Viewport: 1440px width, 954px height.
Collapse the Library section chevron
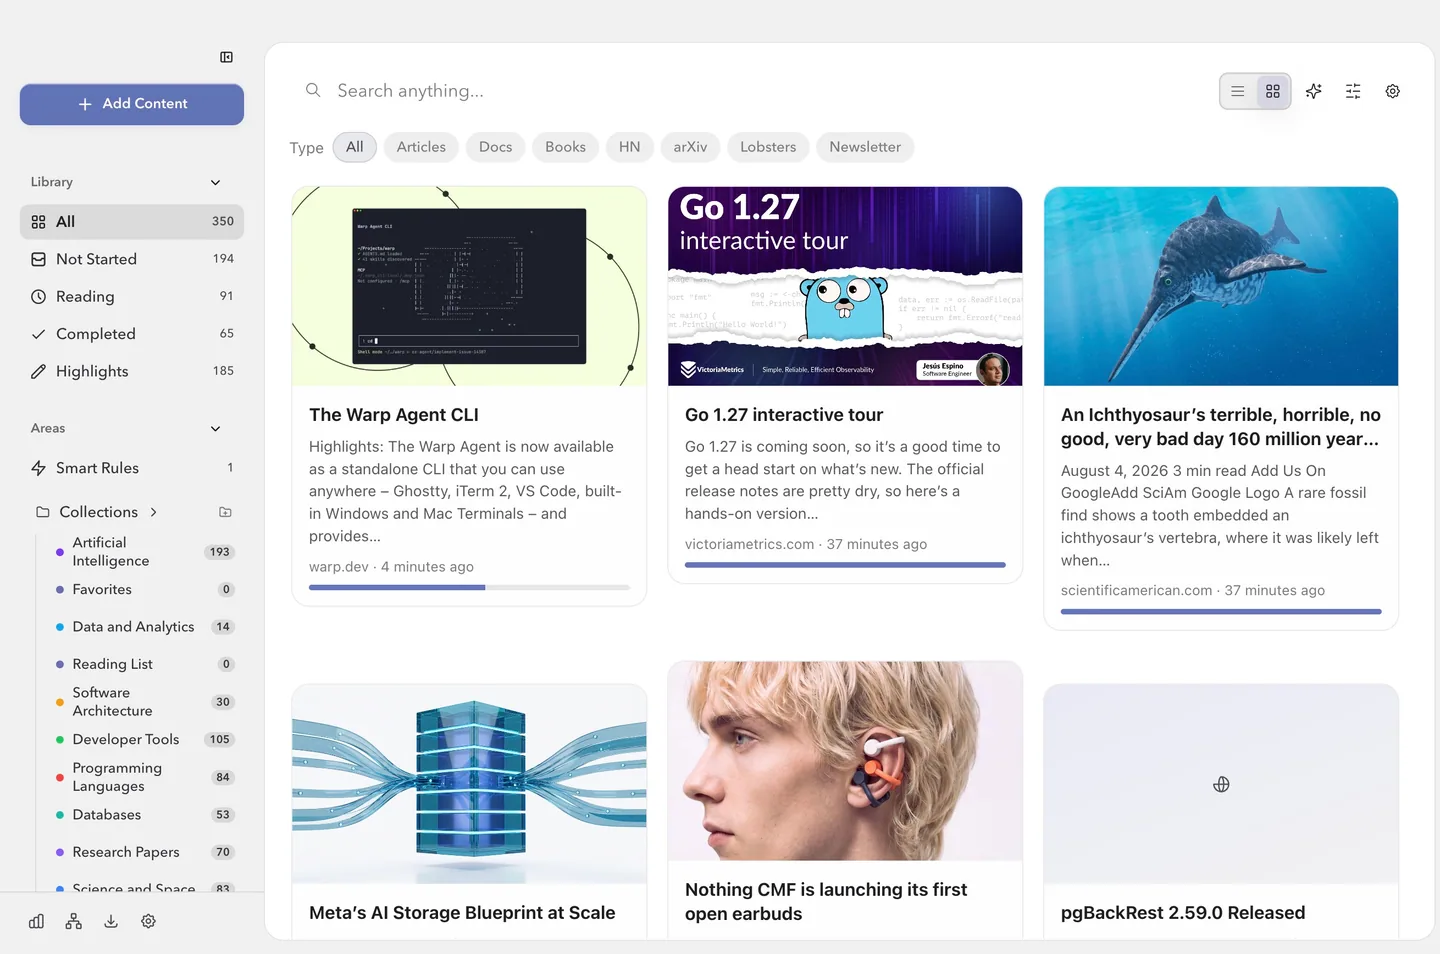coord(215,182)
